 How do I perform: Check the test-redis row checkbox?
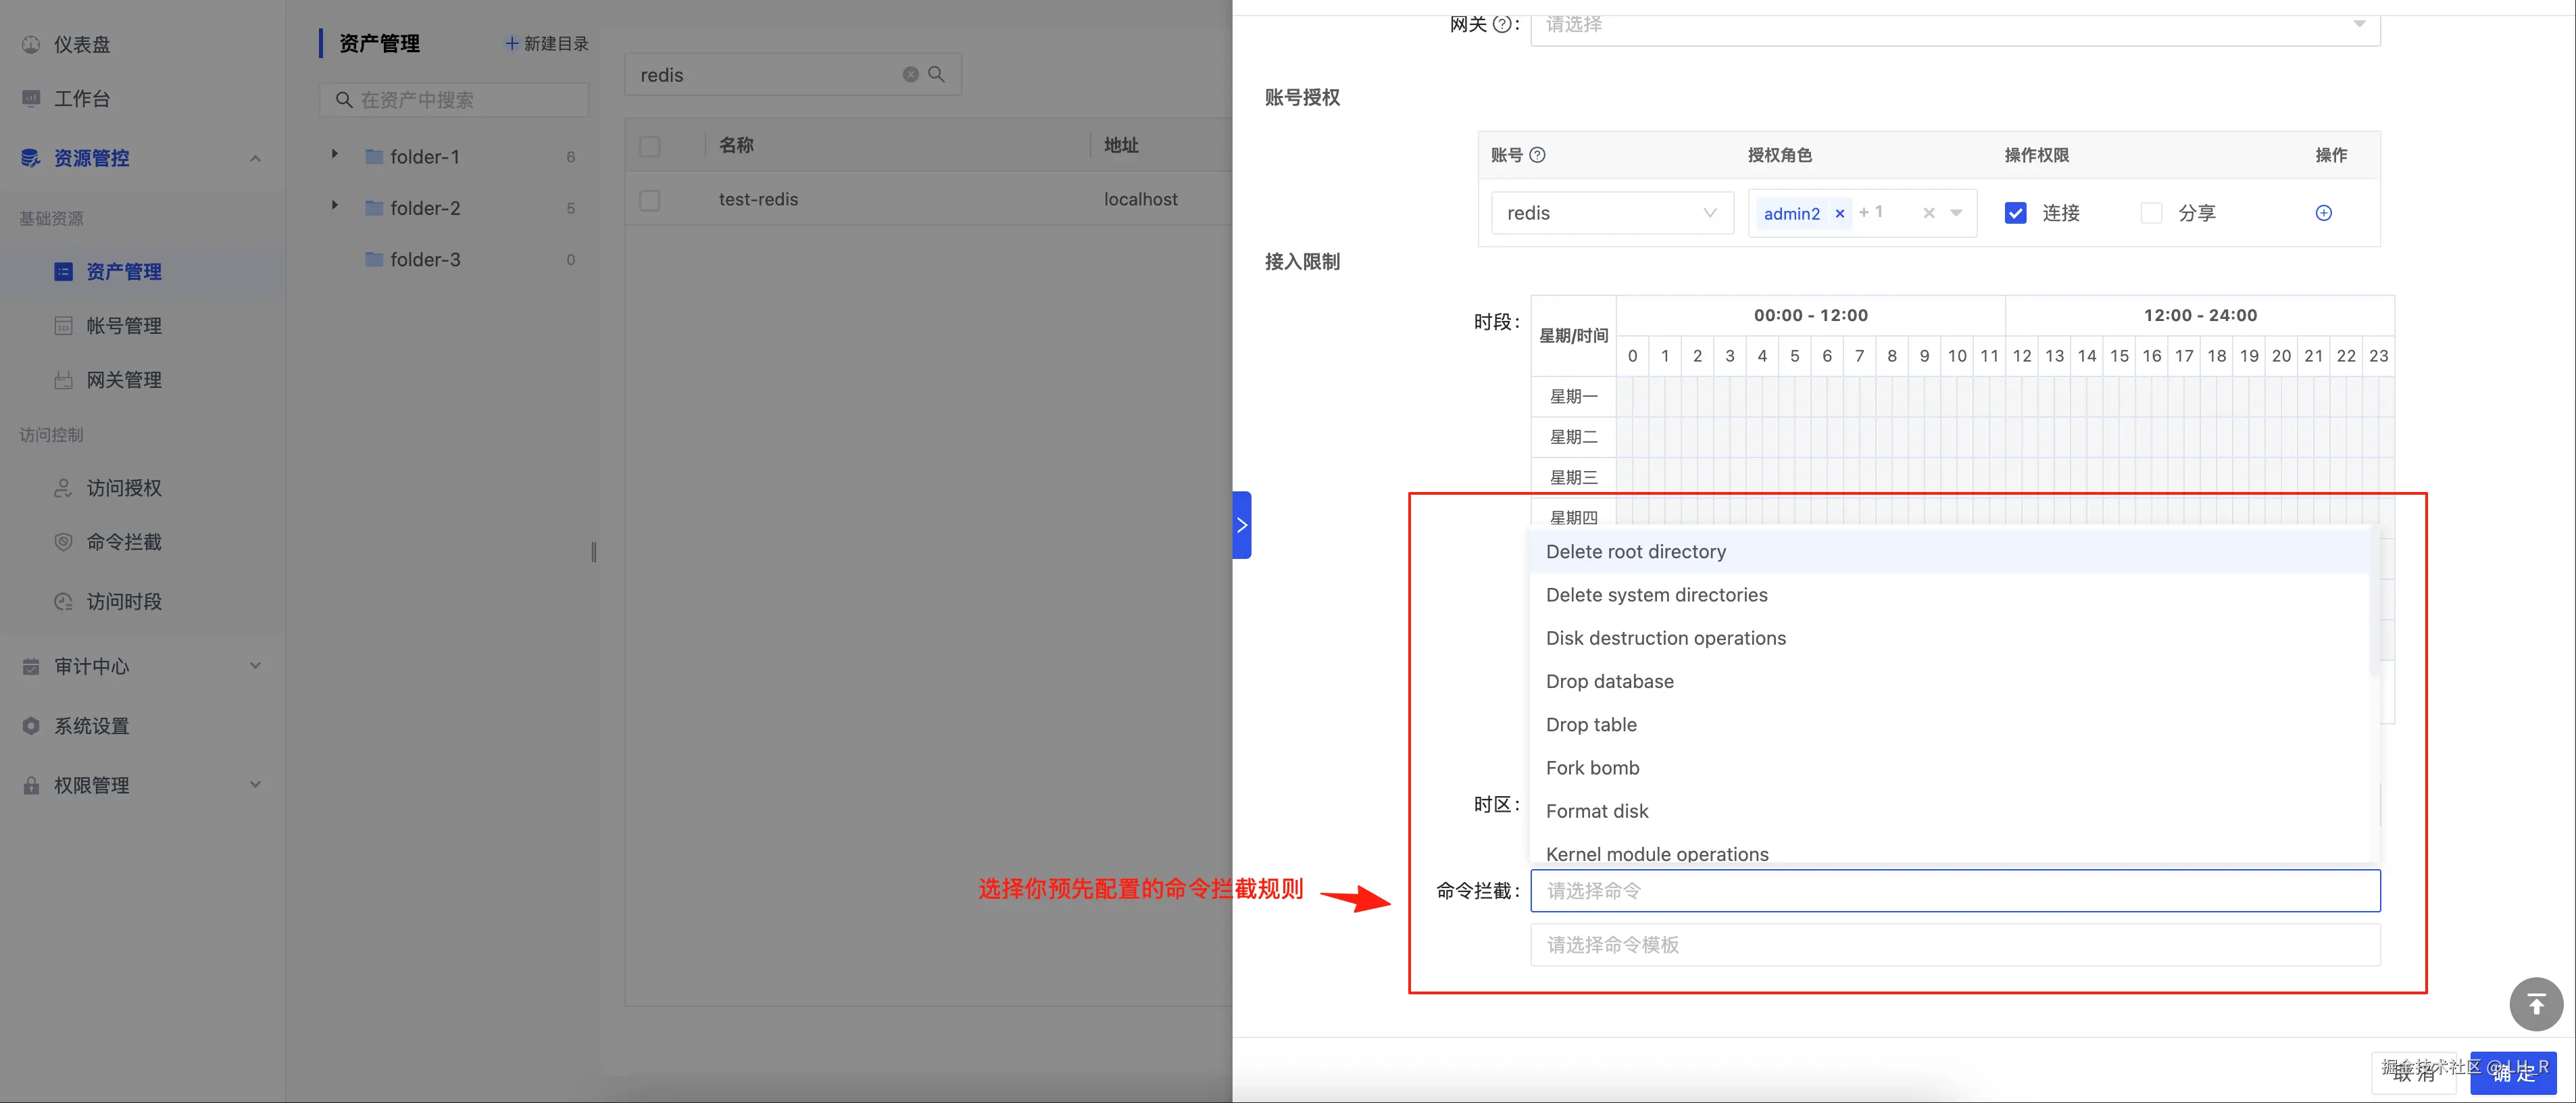click(650, 200)
